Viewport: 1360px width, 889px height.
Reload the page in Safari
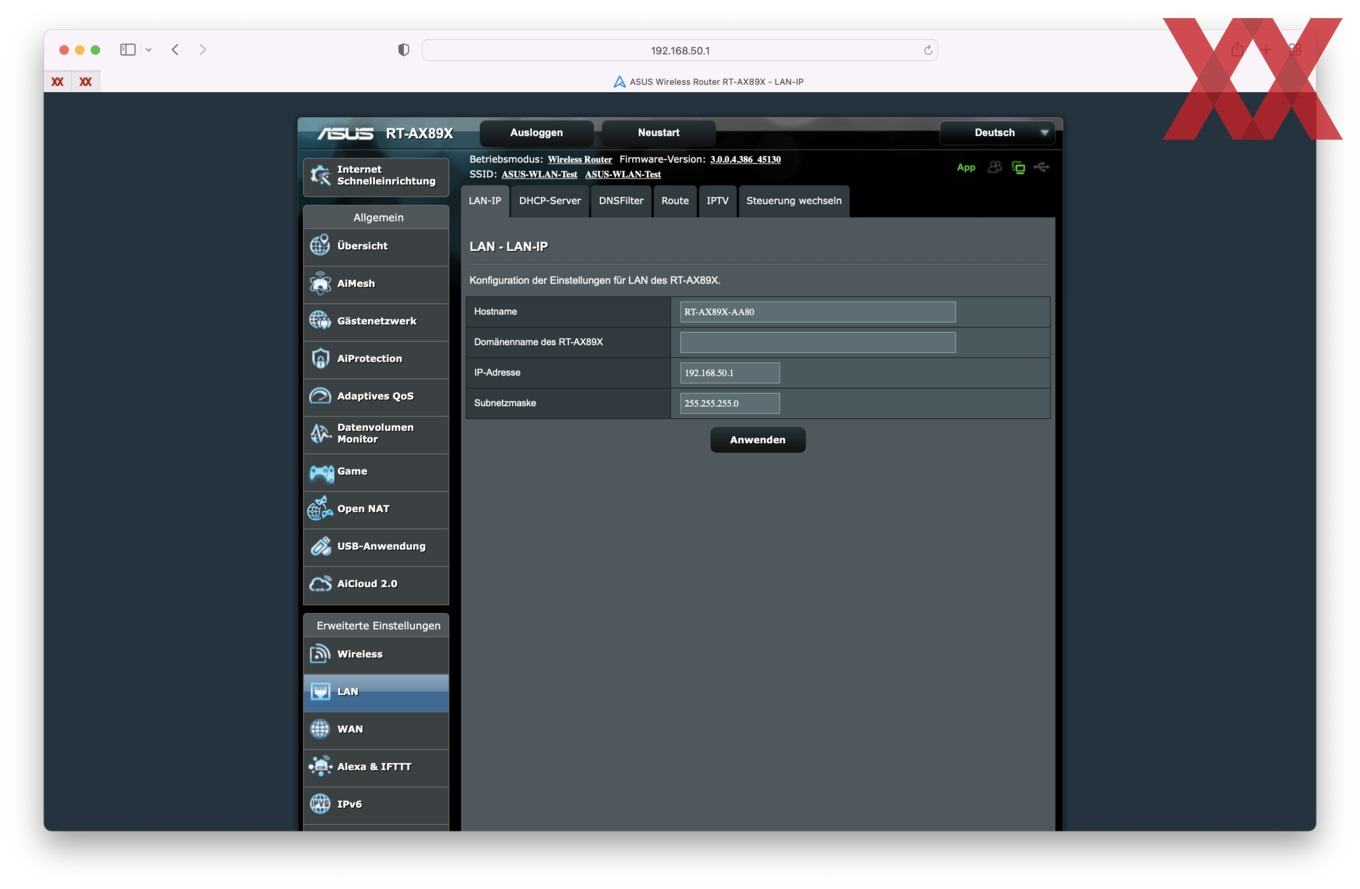pyautogui.click(x=928, y=50)
